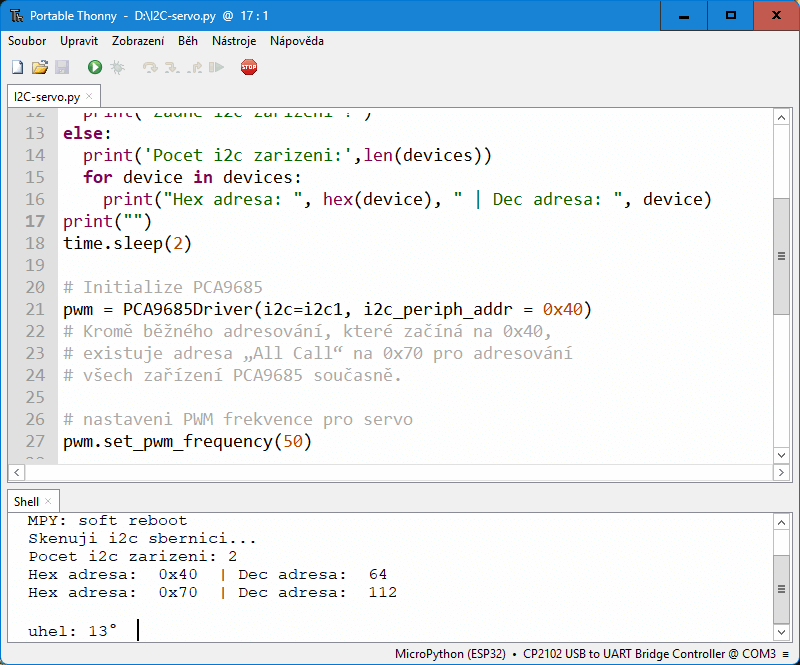Click the Shell line with Hex adresa 0x40

click(207, 575)
